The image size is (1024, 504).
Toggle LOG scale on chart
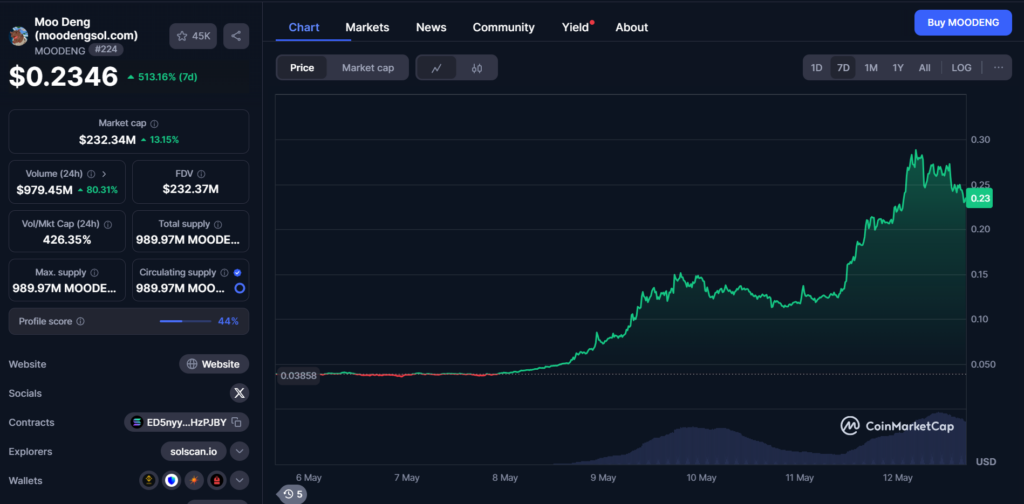coord(961,67)
